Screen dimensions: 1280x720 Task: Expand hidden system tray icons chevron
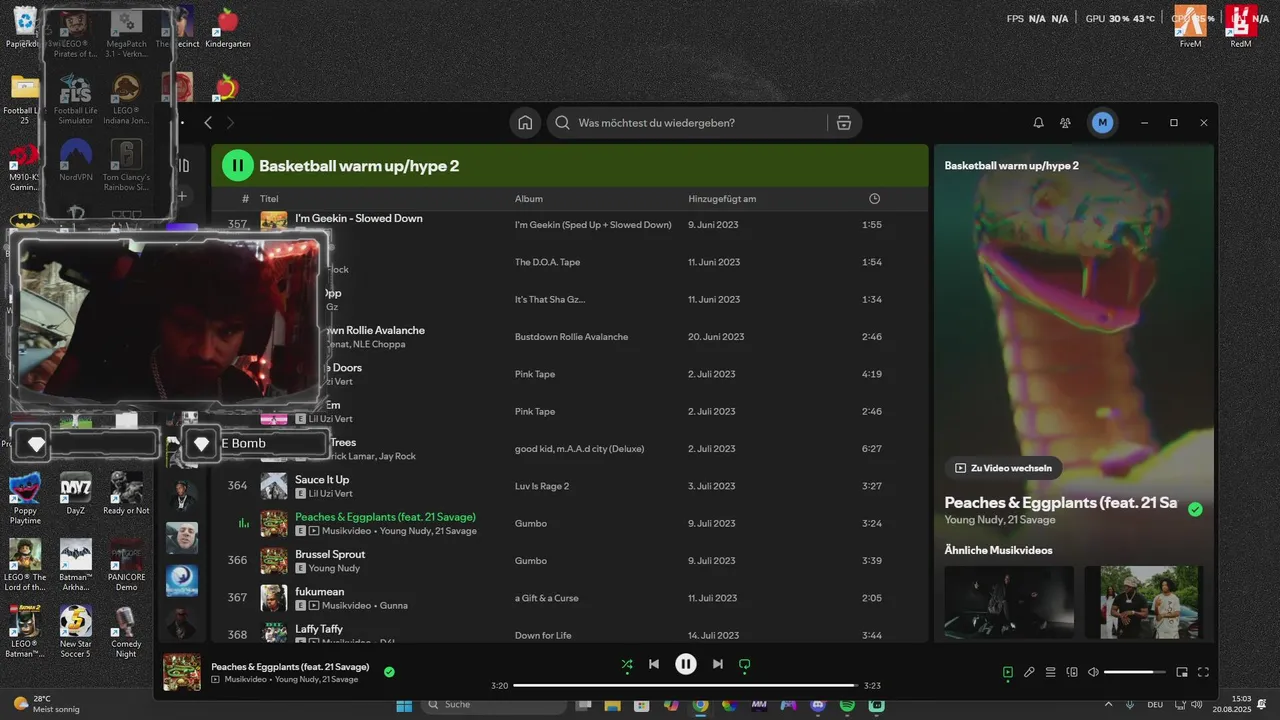(x=1108, y=705)
